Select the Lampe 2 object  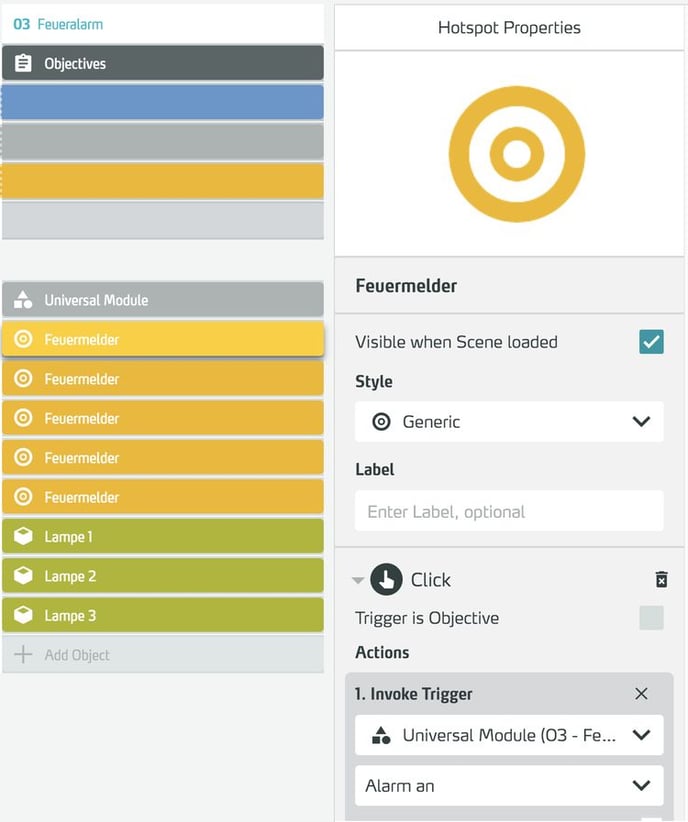163,577
